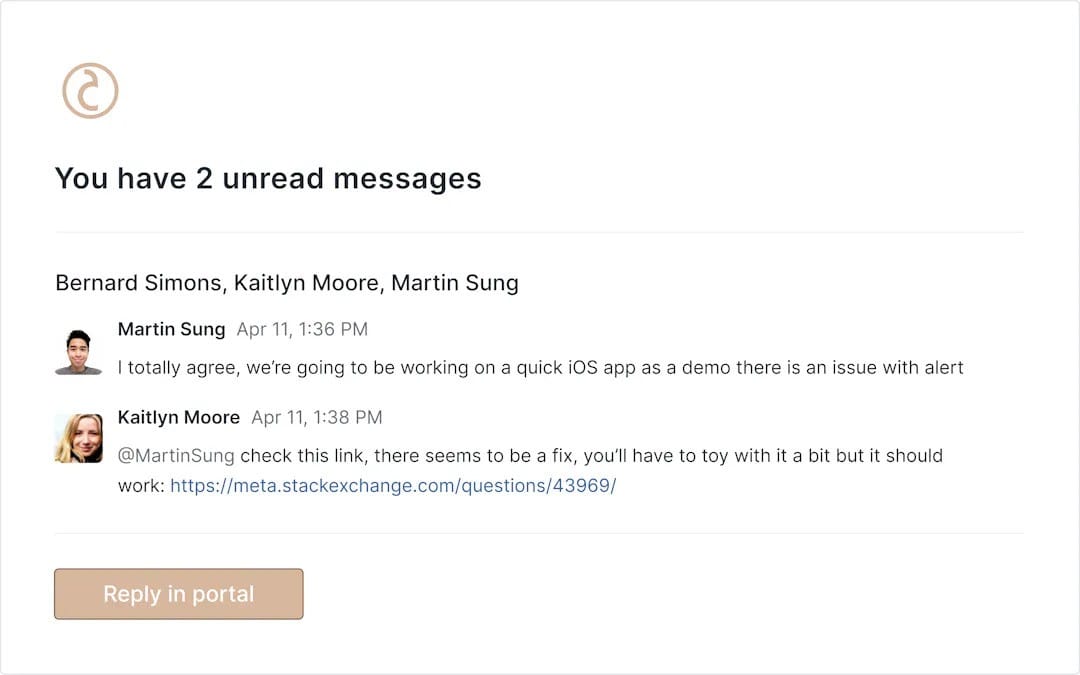Screen dimensions: 1080x675
Task: Click the participants line starting with Bernard Simons
Action: 287,282
